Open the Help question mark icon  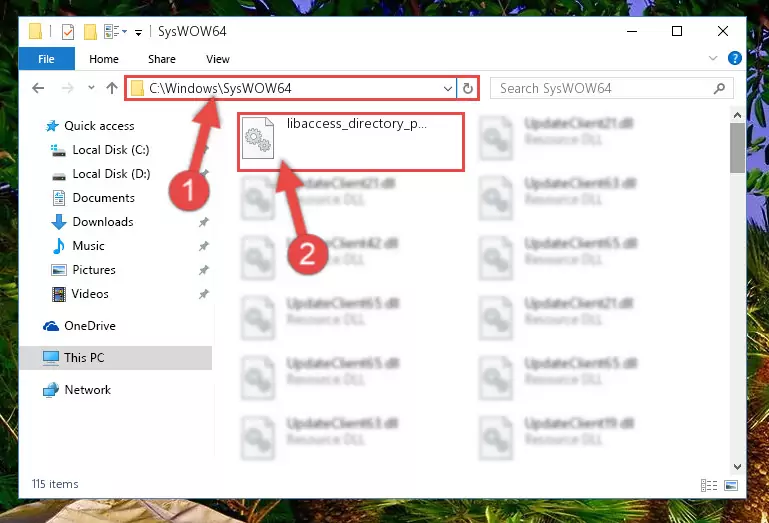(x=734, y=58)
